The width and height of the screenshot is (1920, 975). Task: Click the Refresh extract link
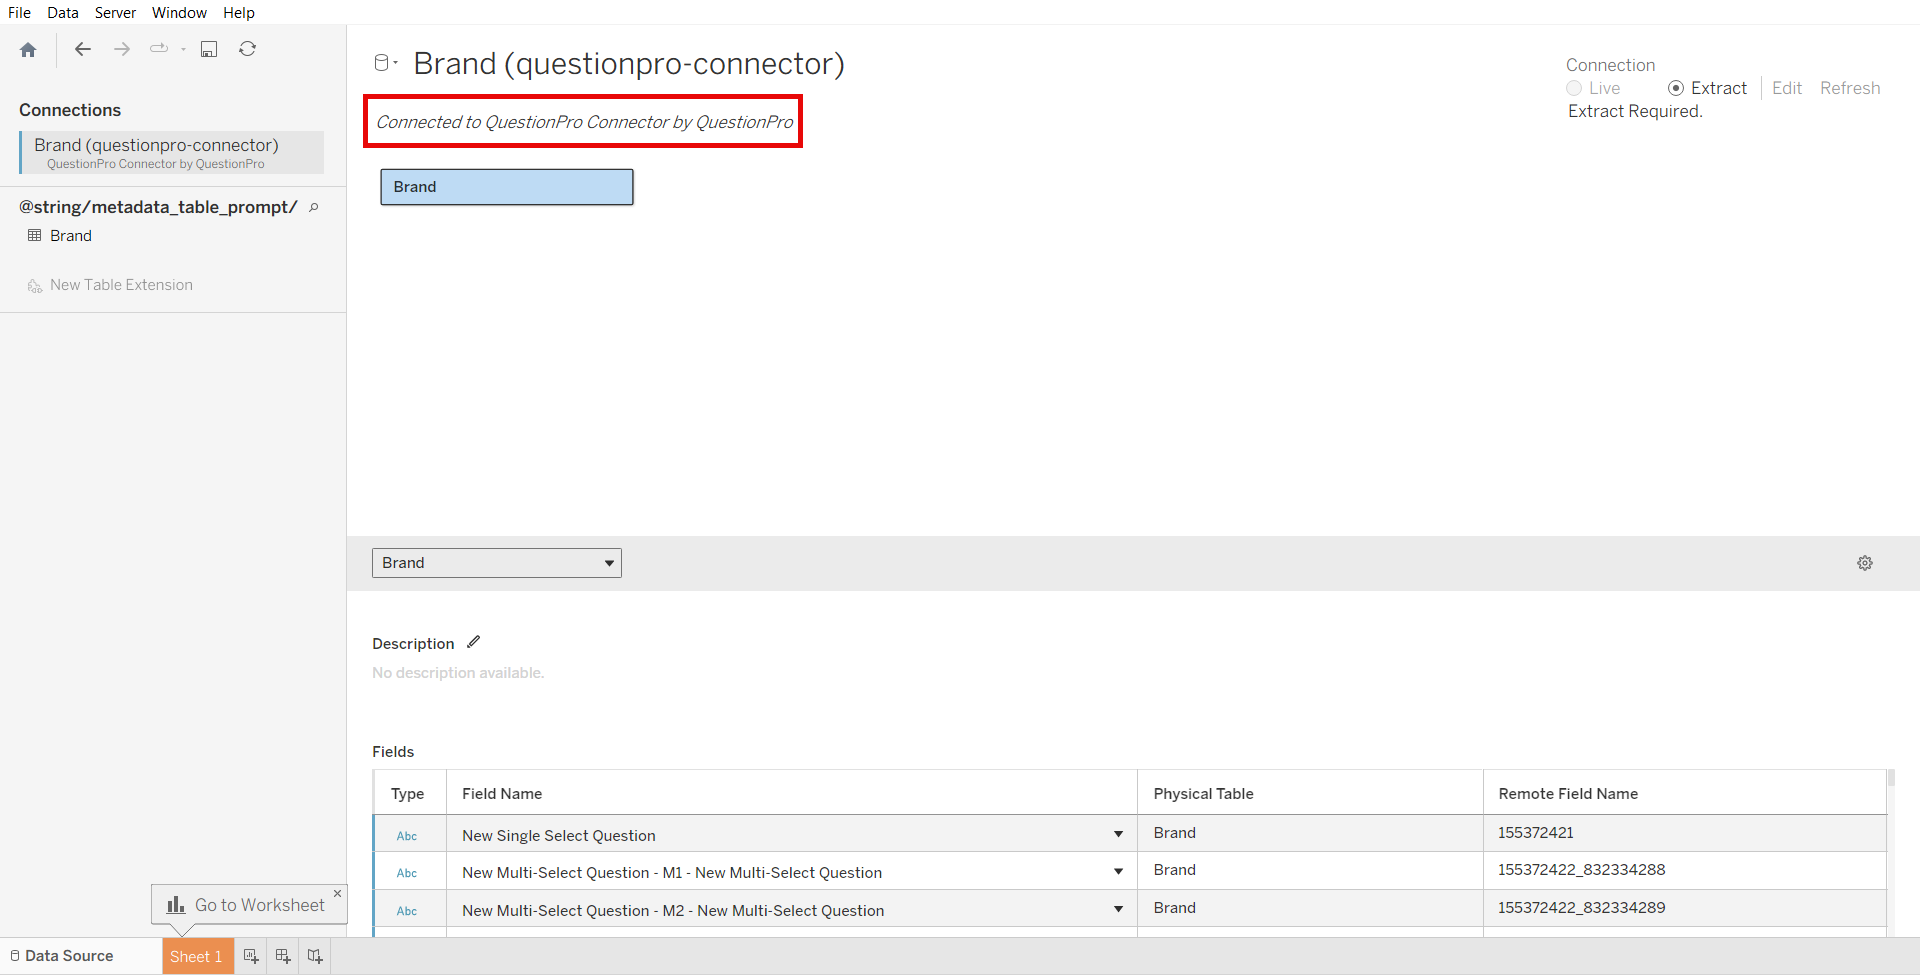pos(1850,88)
